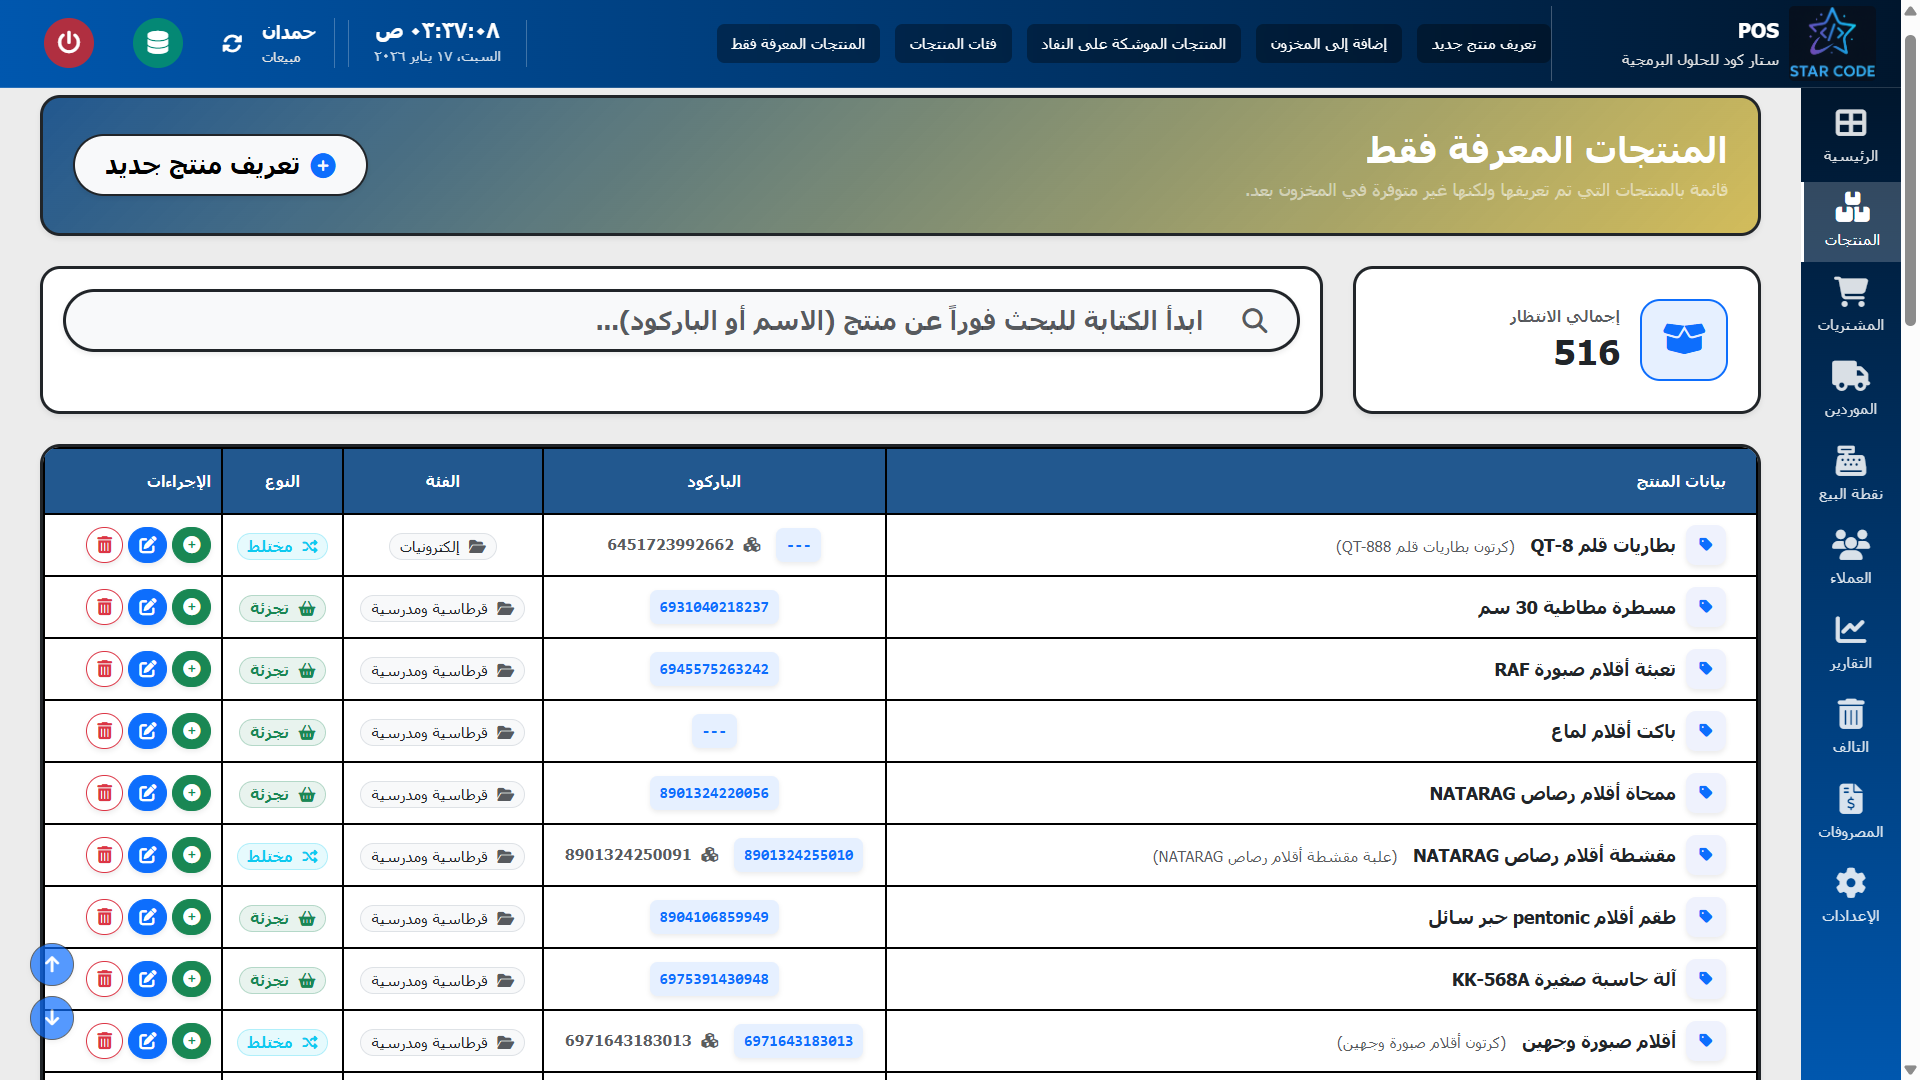Delete the مسطرة مطاطية 30 سم product
Viewport: 1920px width, 1080px height.
[104, 607]
